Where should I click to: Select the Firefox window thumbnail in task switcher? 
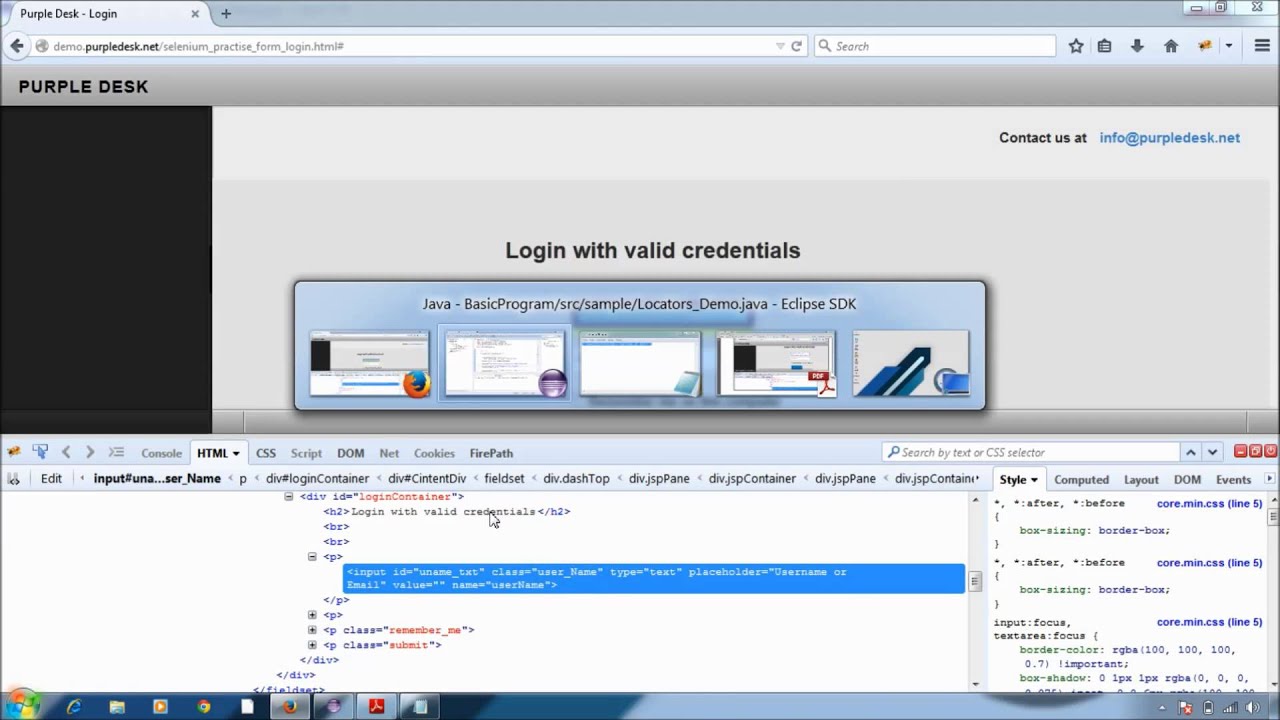click(369, 365)
